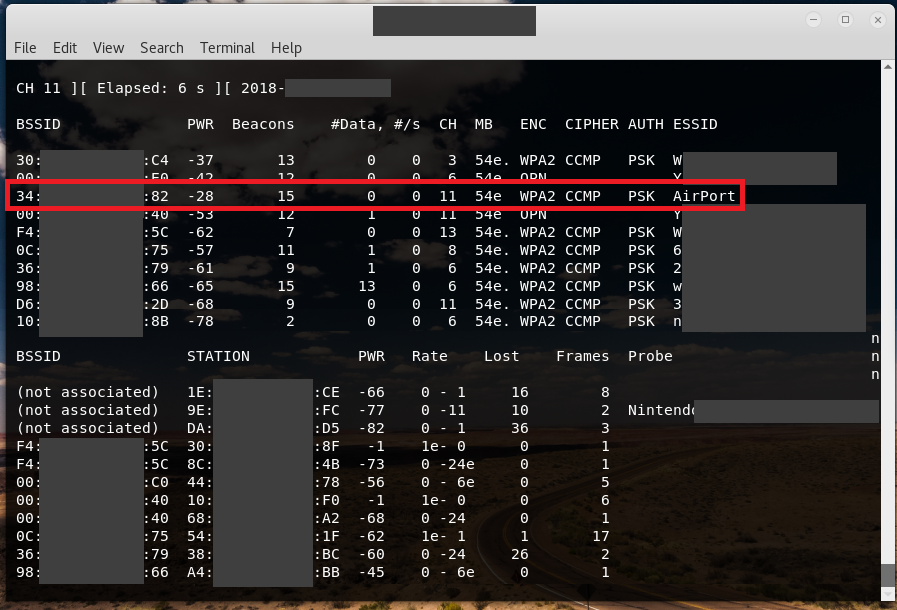The width and height of the screenshot is (897, 610).
Task: Click the :BB station suffix
Action: click(327, 572)
